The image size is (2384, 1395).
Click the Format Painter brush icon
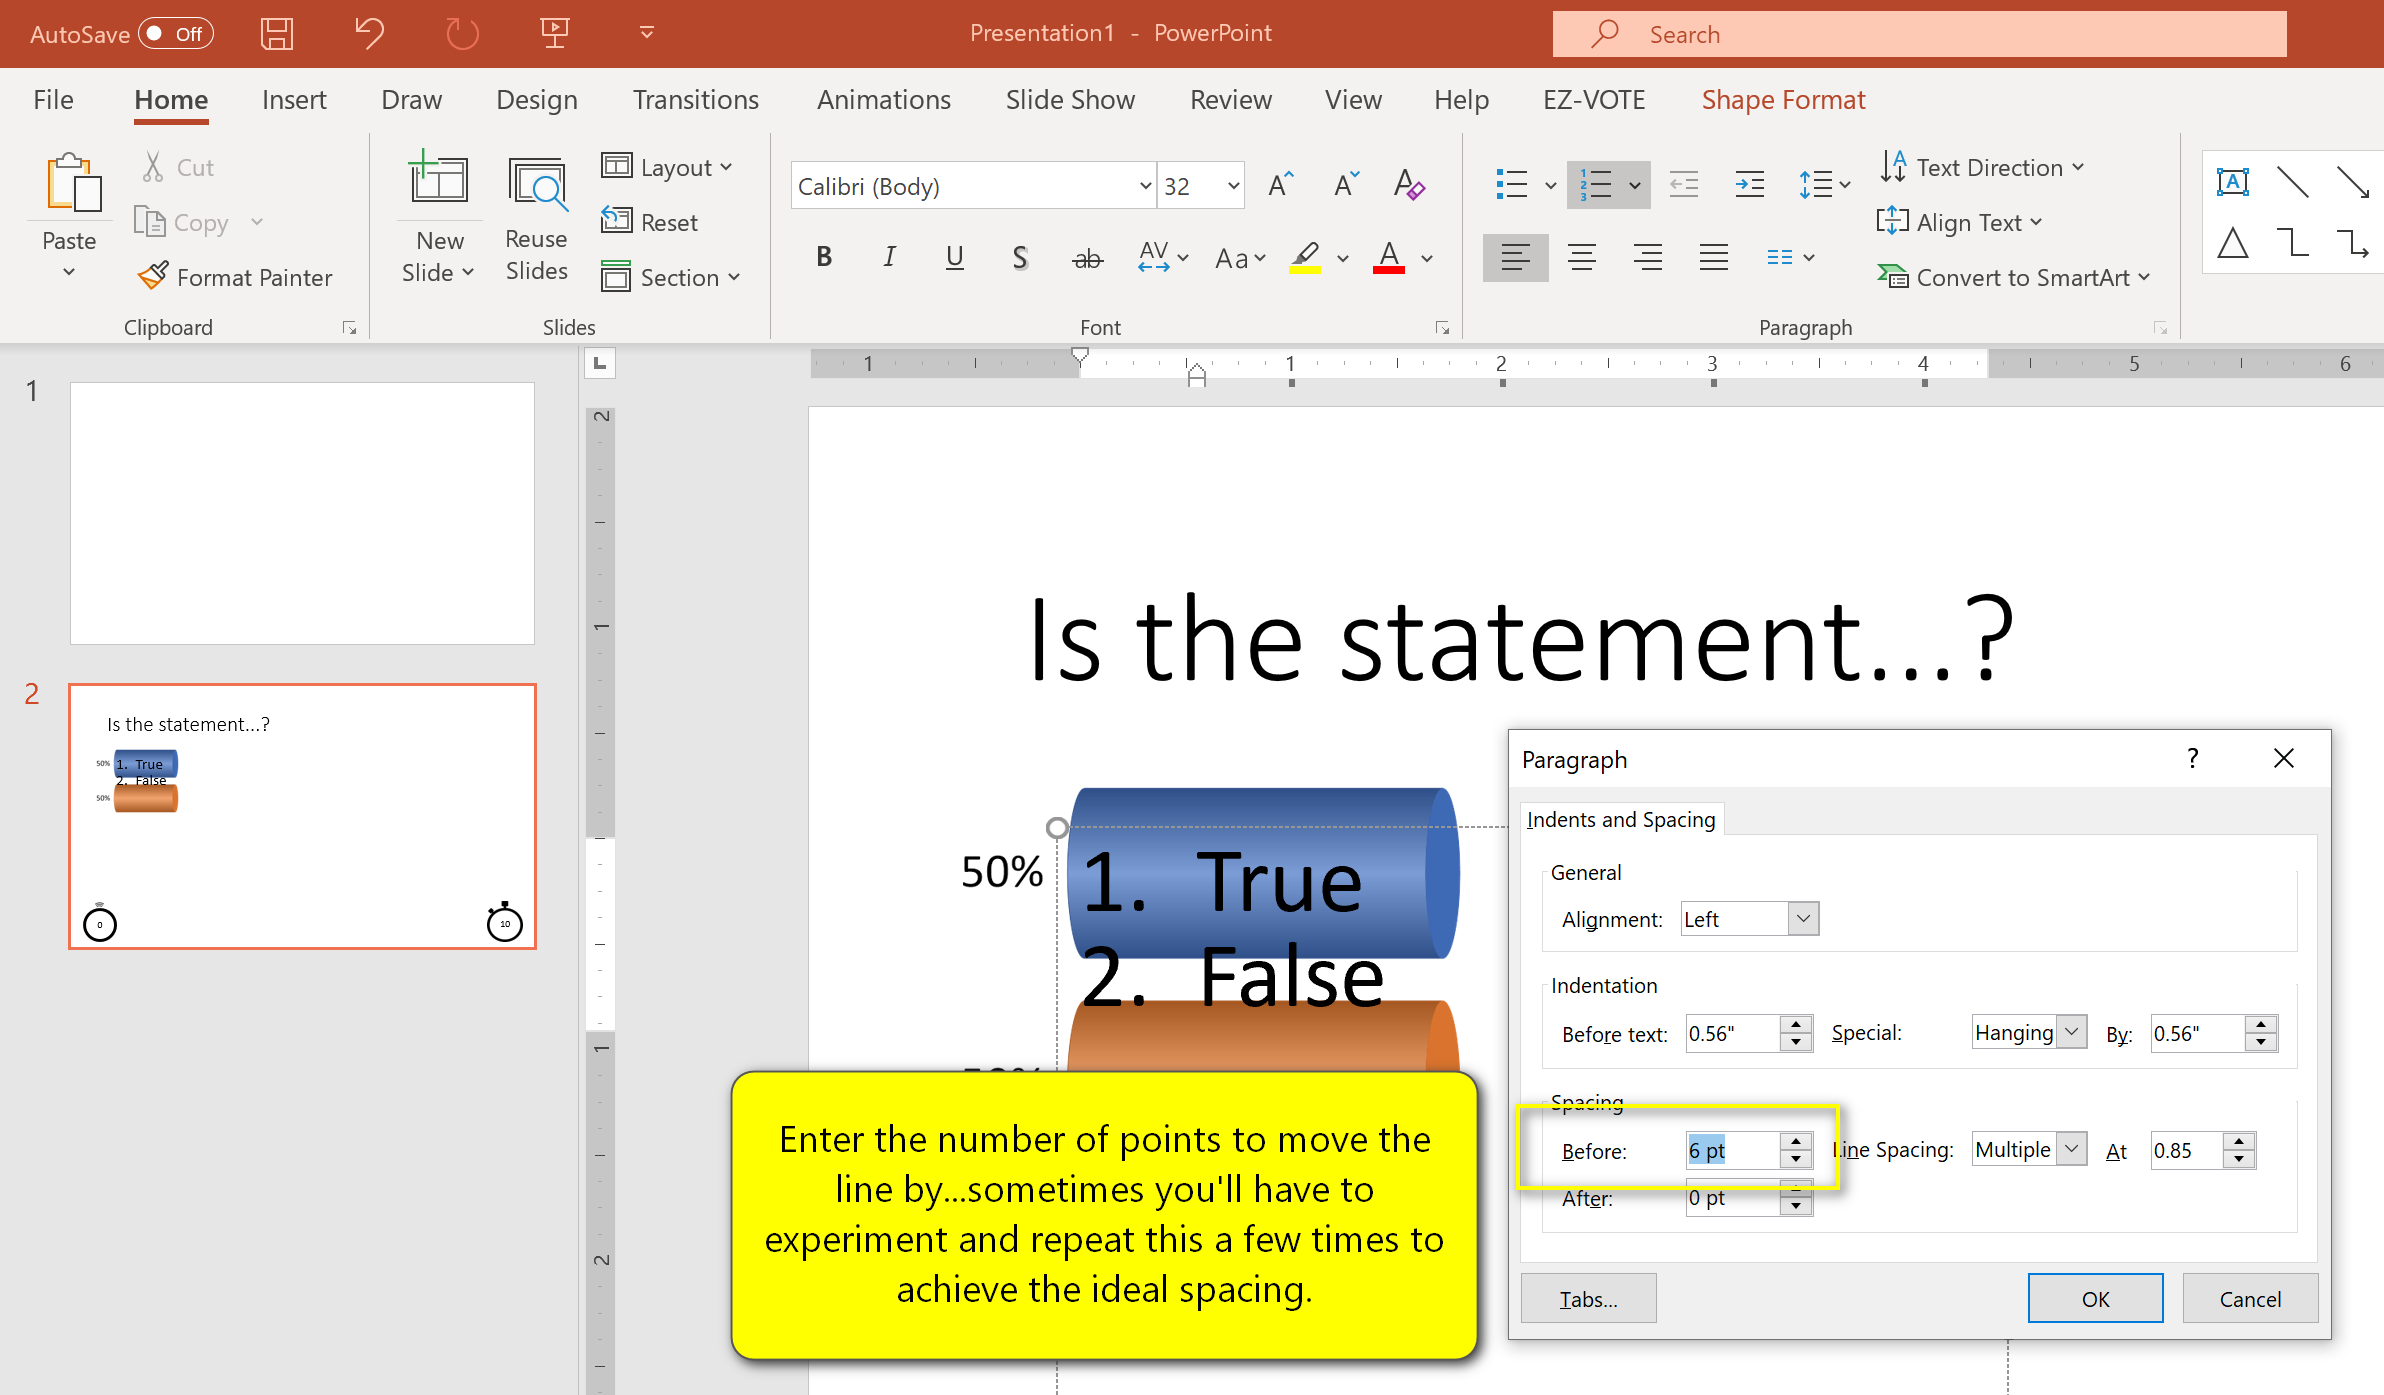point(153,277)
